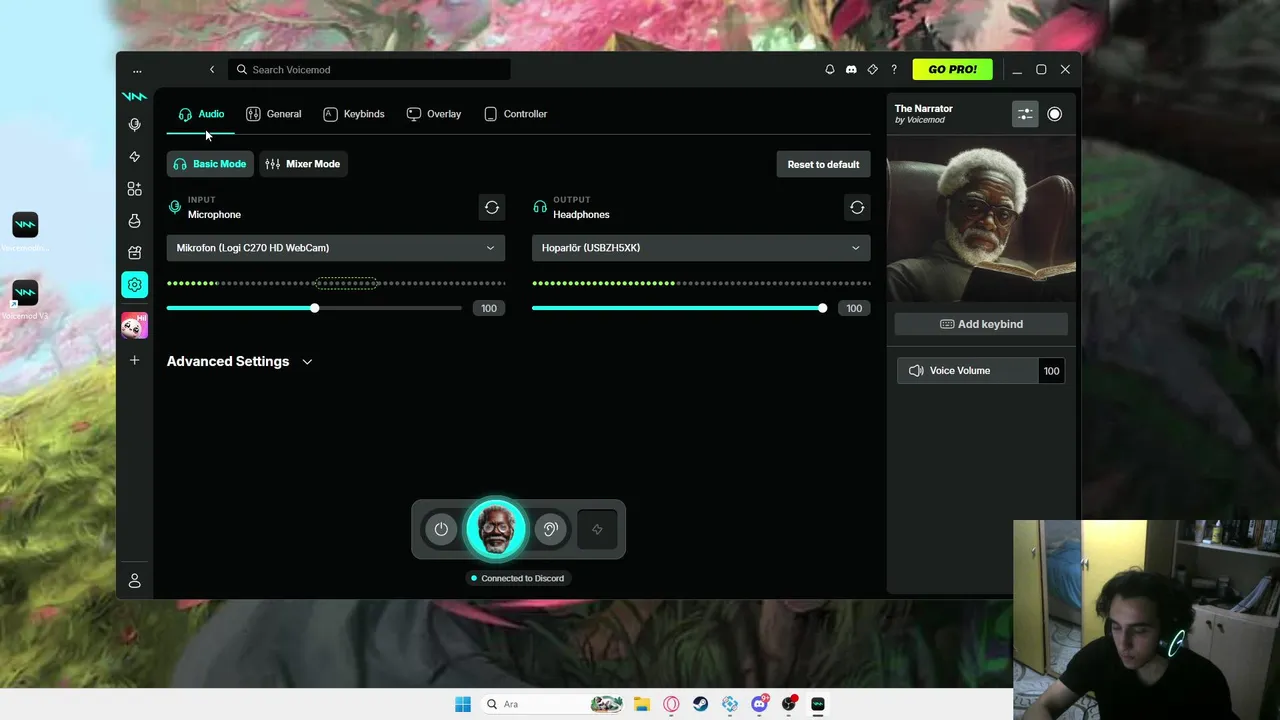
Task: Click the Connected to Discord status
Action: 518,578
